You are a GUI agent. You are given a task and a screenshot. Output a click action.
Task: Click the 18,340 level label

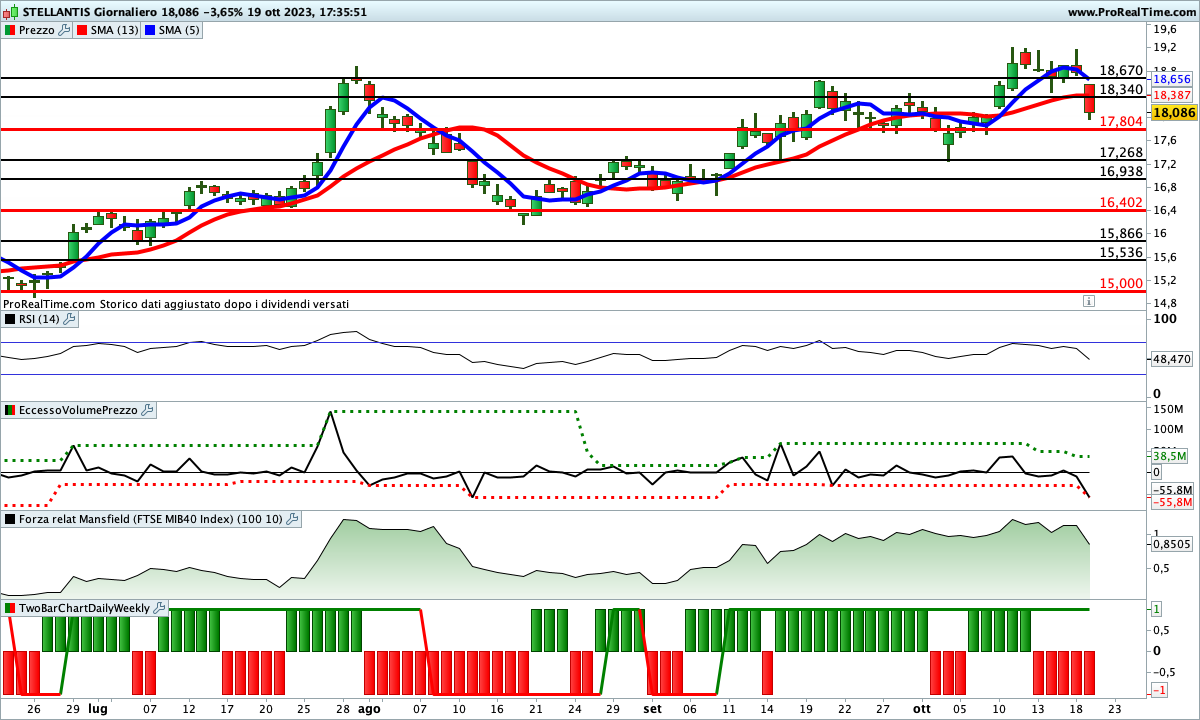(1121, 90)
